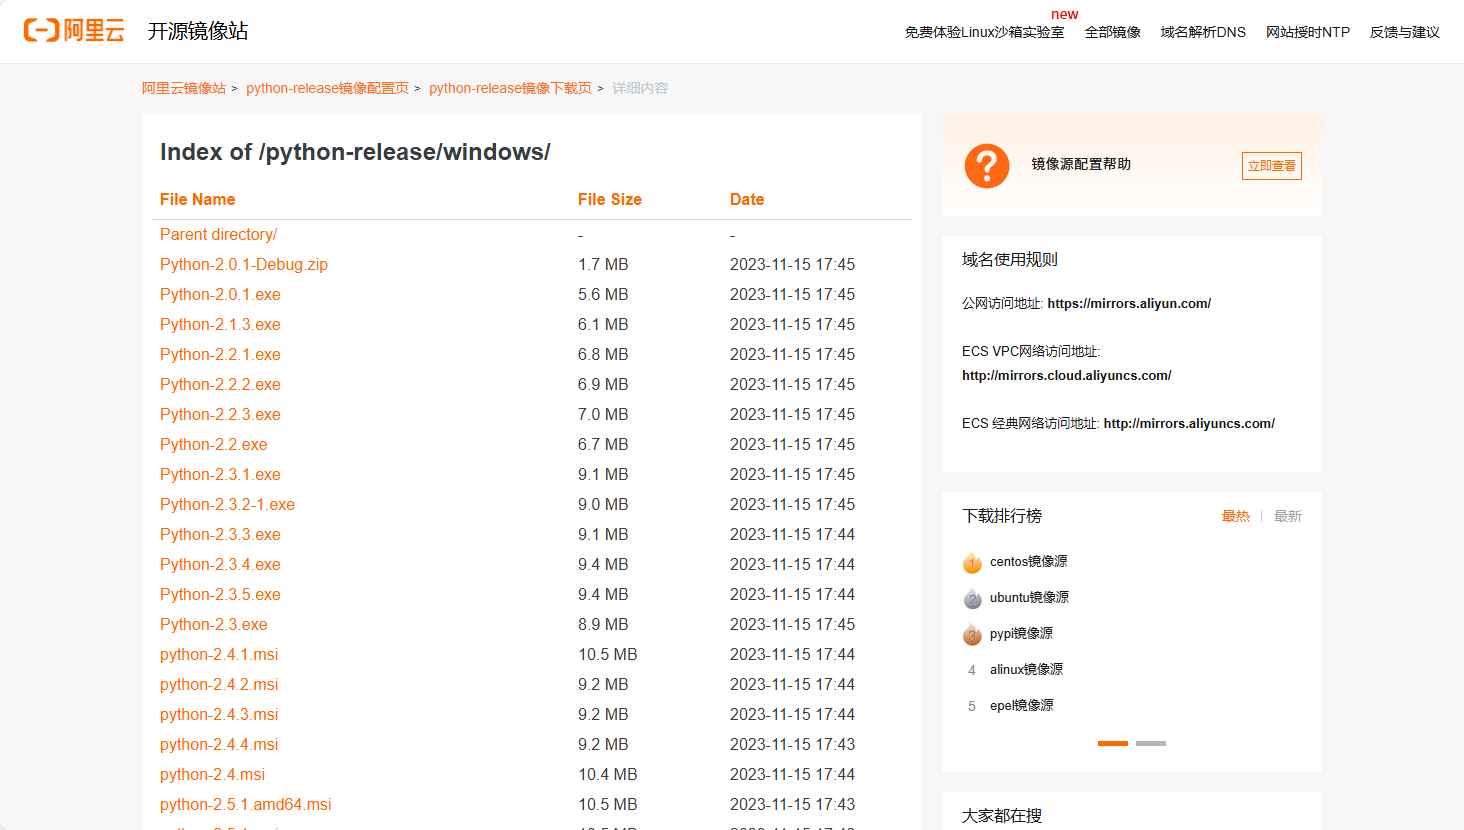The height and width of the screenshot is (830, 1464).
Task: Go to python-release镜像下载页 breadcrumb
Action: click(x=510, y=88)
